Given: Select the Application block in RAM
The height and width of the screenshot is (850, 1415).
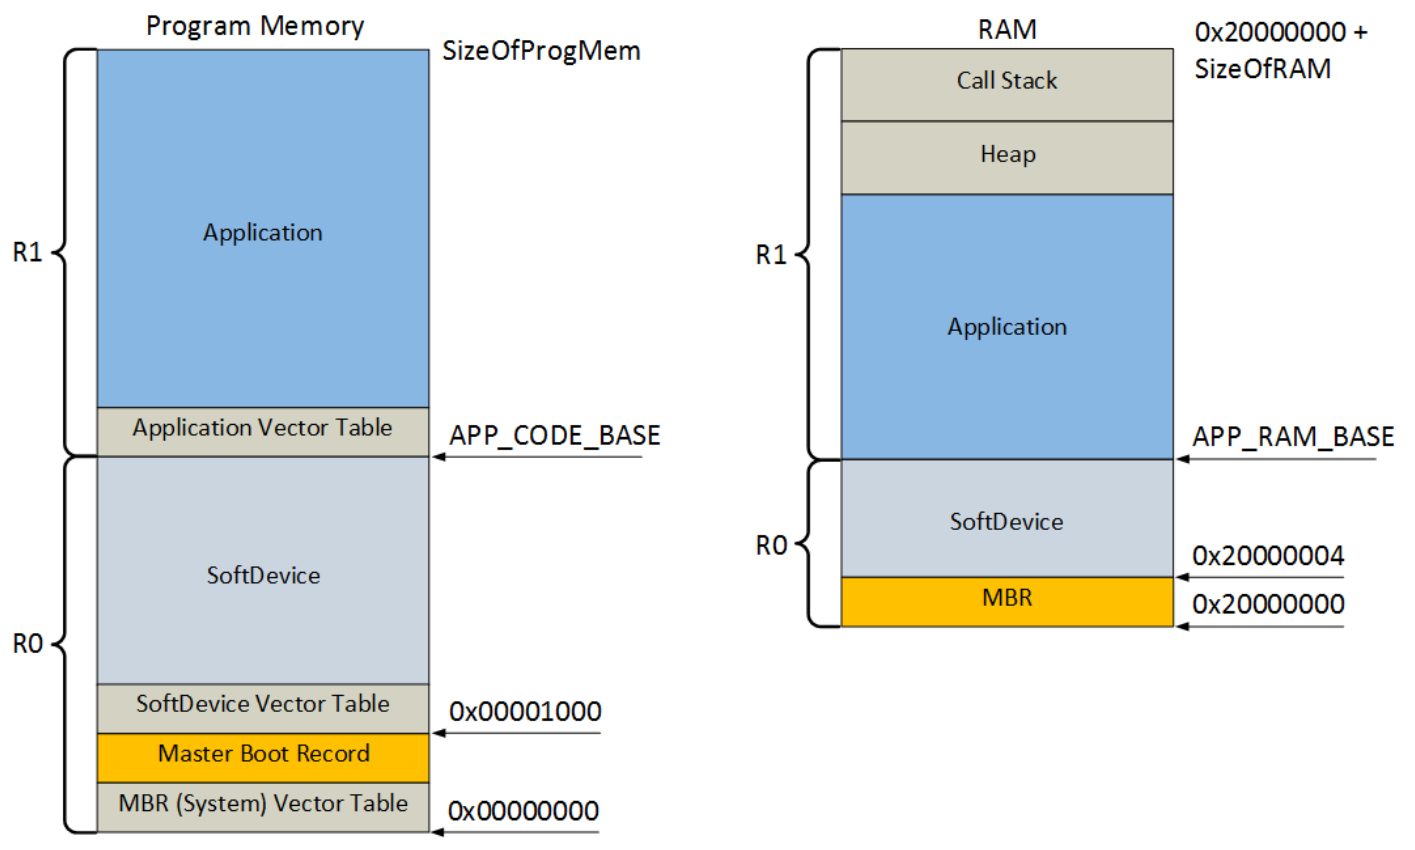Looking at the screenshot, I should (x=1007, y=327).
